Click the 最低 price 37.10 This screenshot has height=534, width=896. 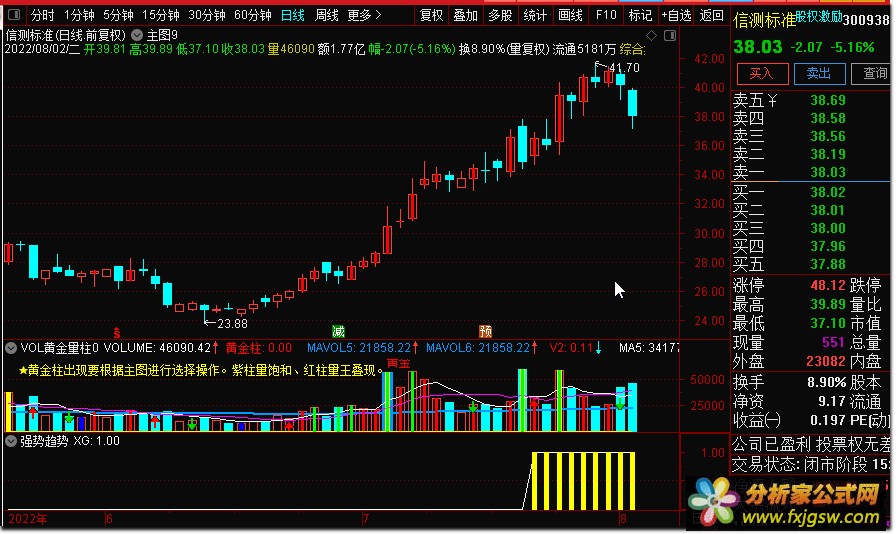point(827,323)
